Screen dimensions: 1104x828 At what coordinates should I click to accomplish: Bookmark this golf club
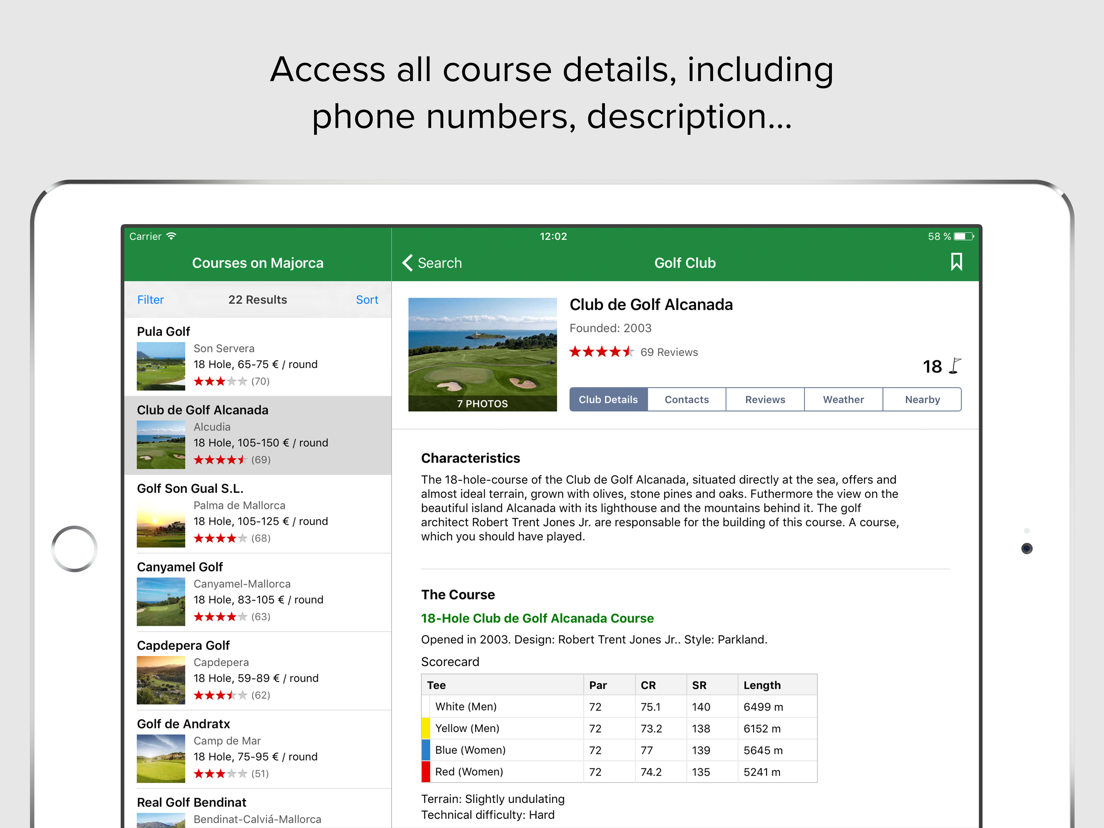[x=955, y=262]
